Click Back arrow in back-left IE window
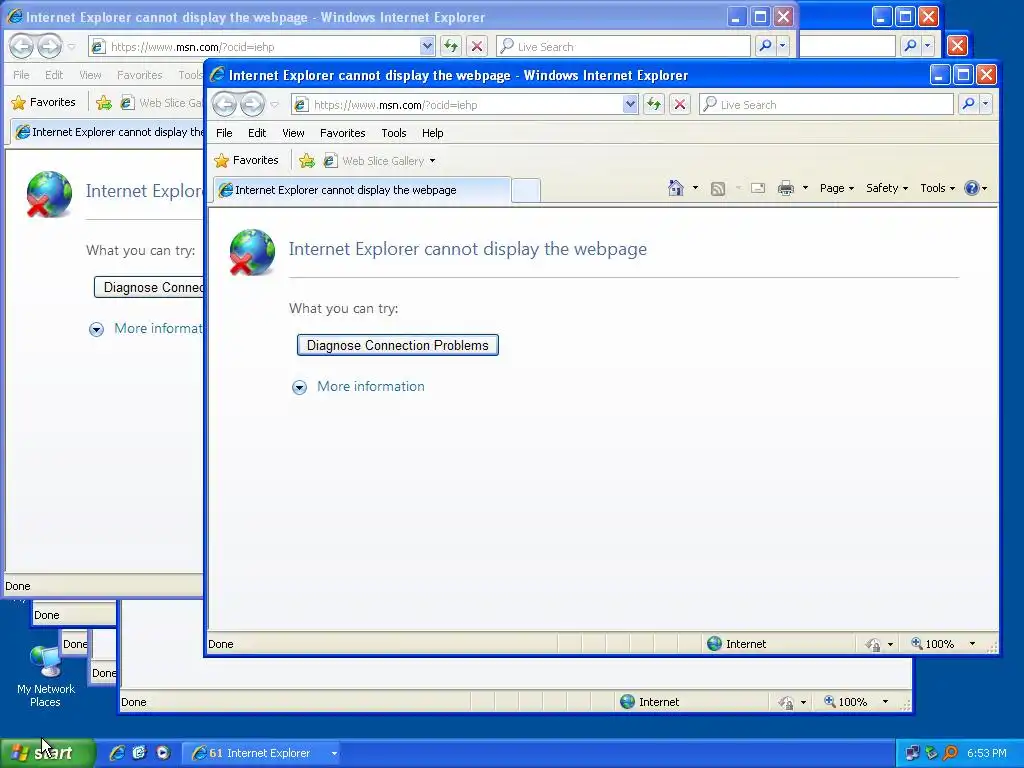The height and width of the screenshot is (768, 1024). [x=22, y=46]
